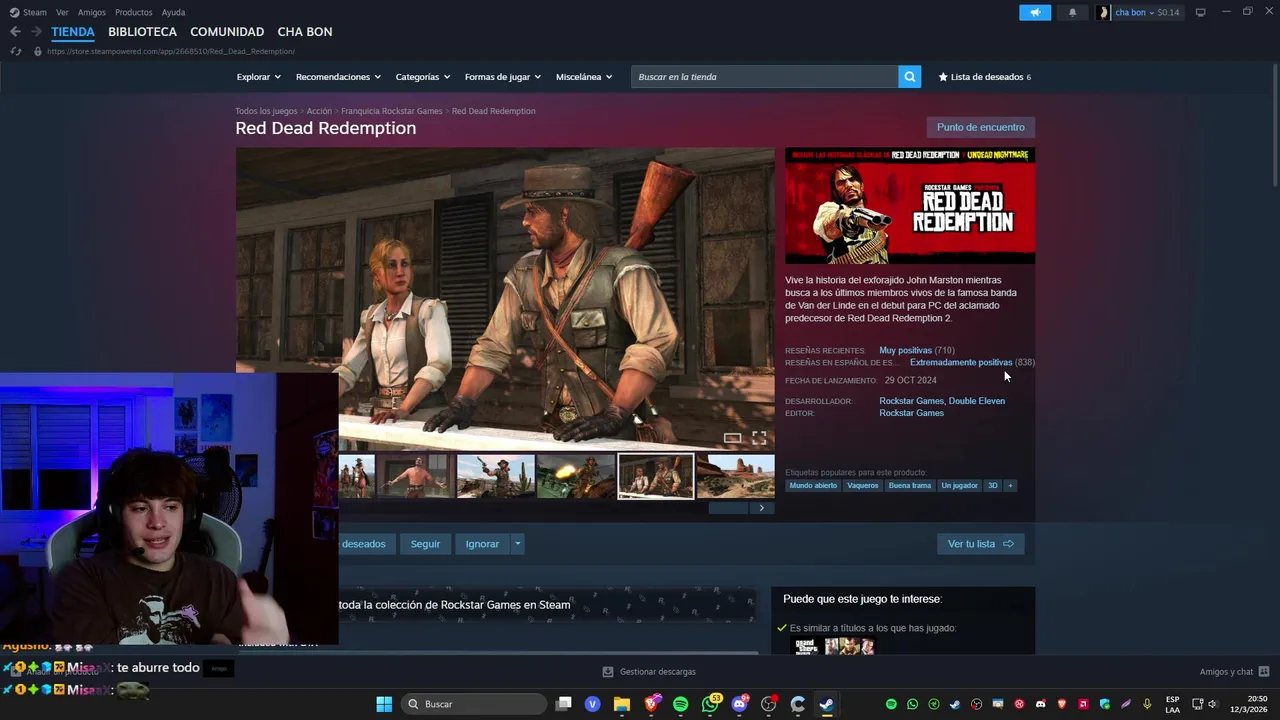Open Brave browser from the taskbar
Screen dimensions: 1280x720
click(x=652, y=704)
